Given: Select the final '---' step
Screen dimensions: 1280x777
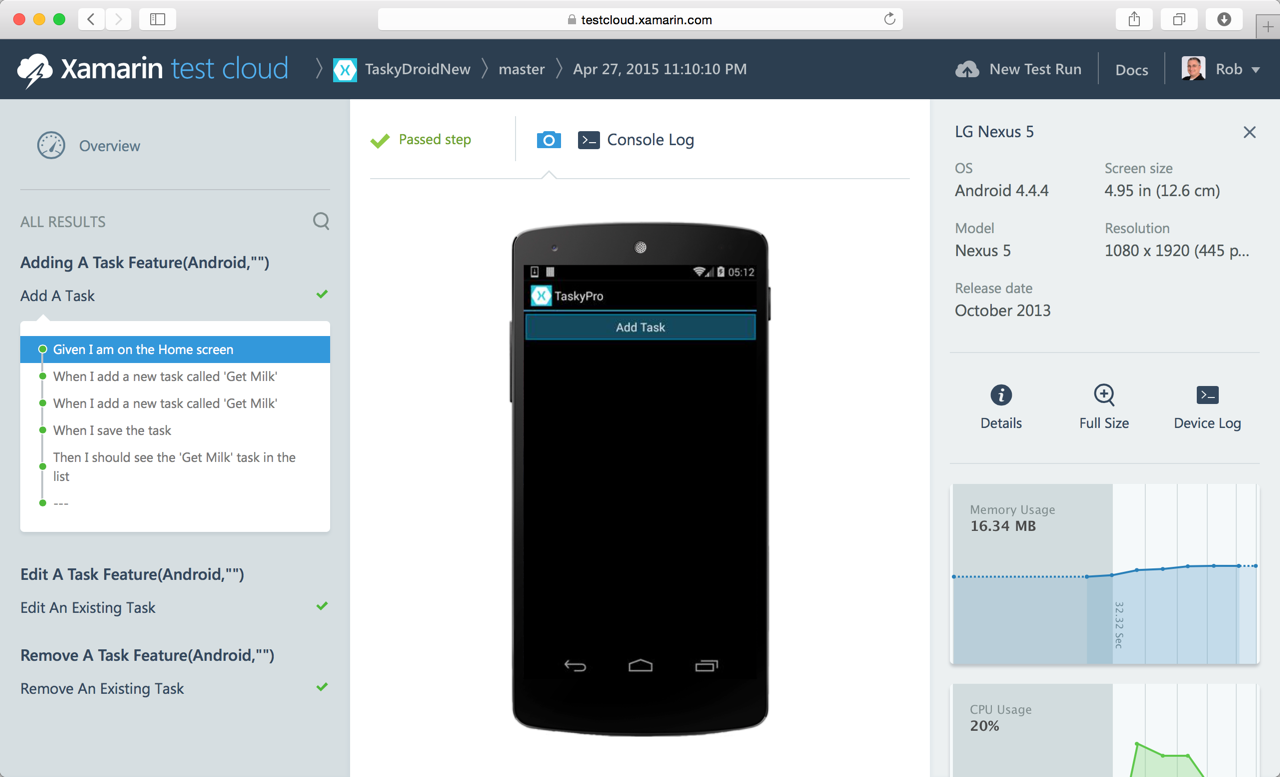Looking at the screenshot, I should [x=61, y=503].
